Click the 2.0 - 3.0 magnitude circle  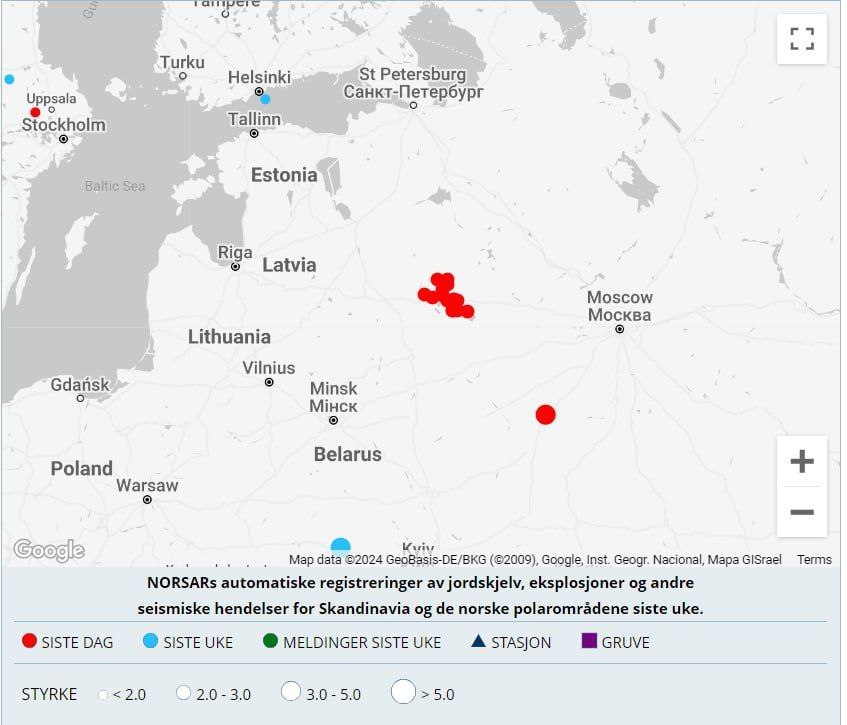coord(183,692)
